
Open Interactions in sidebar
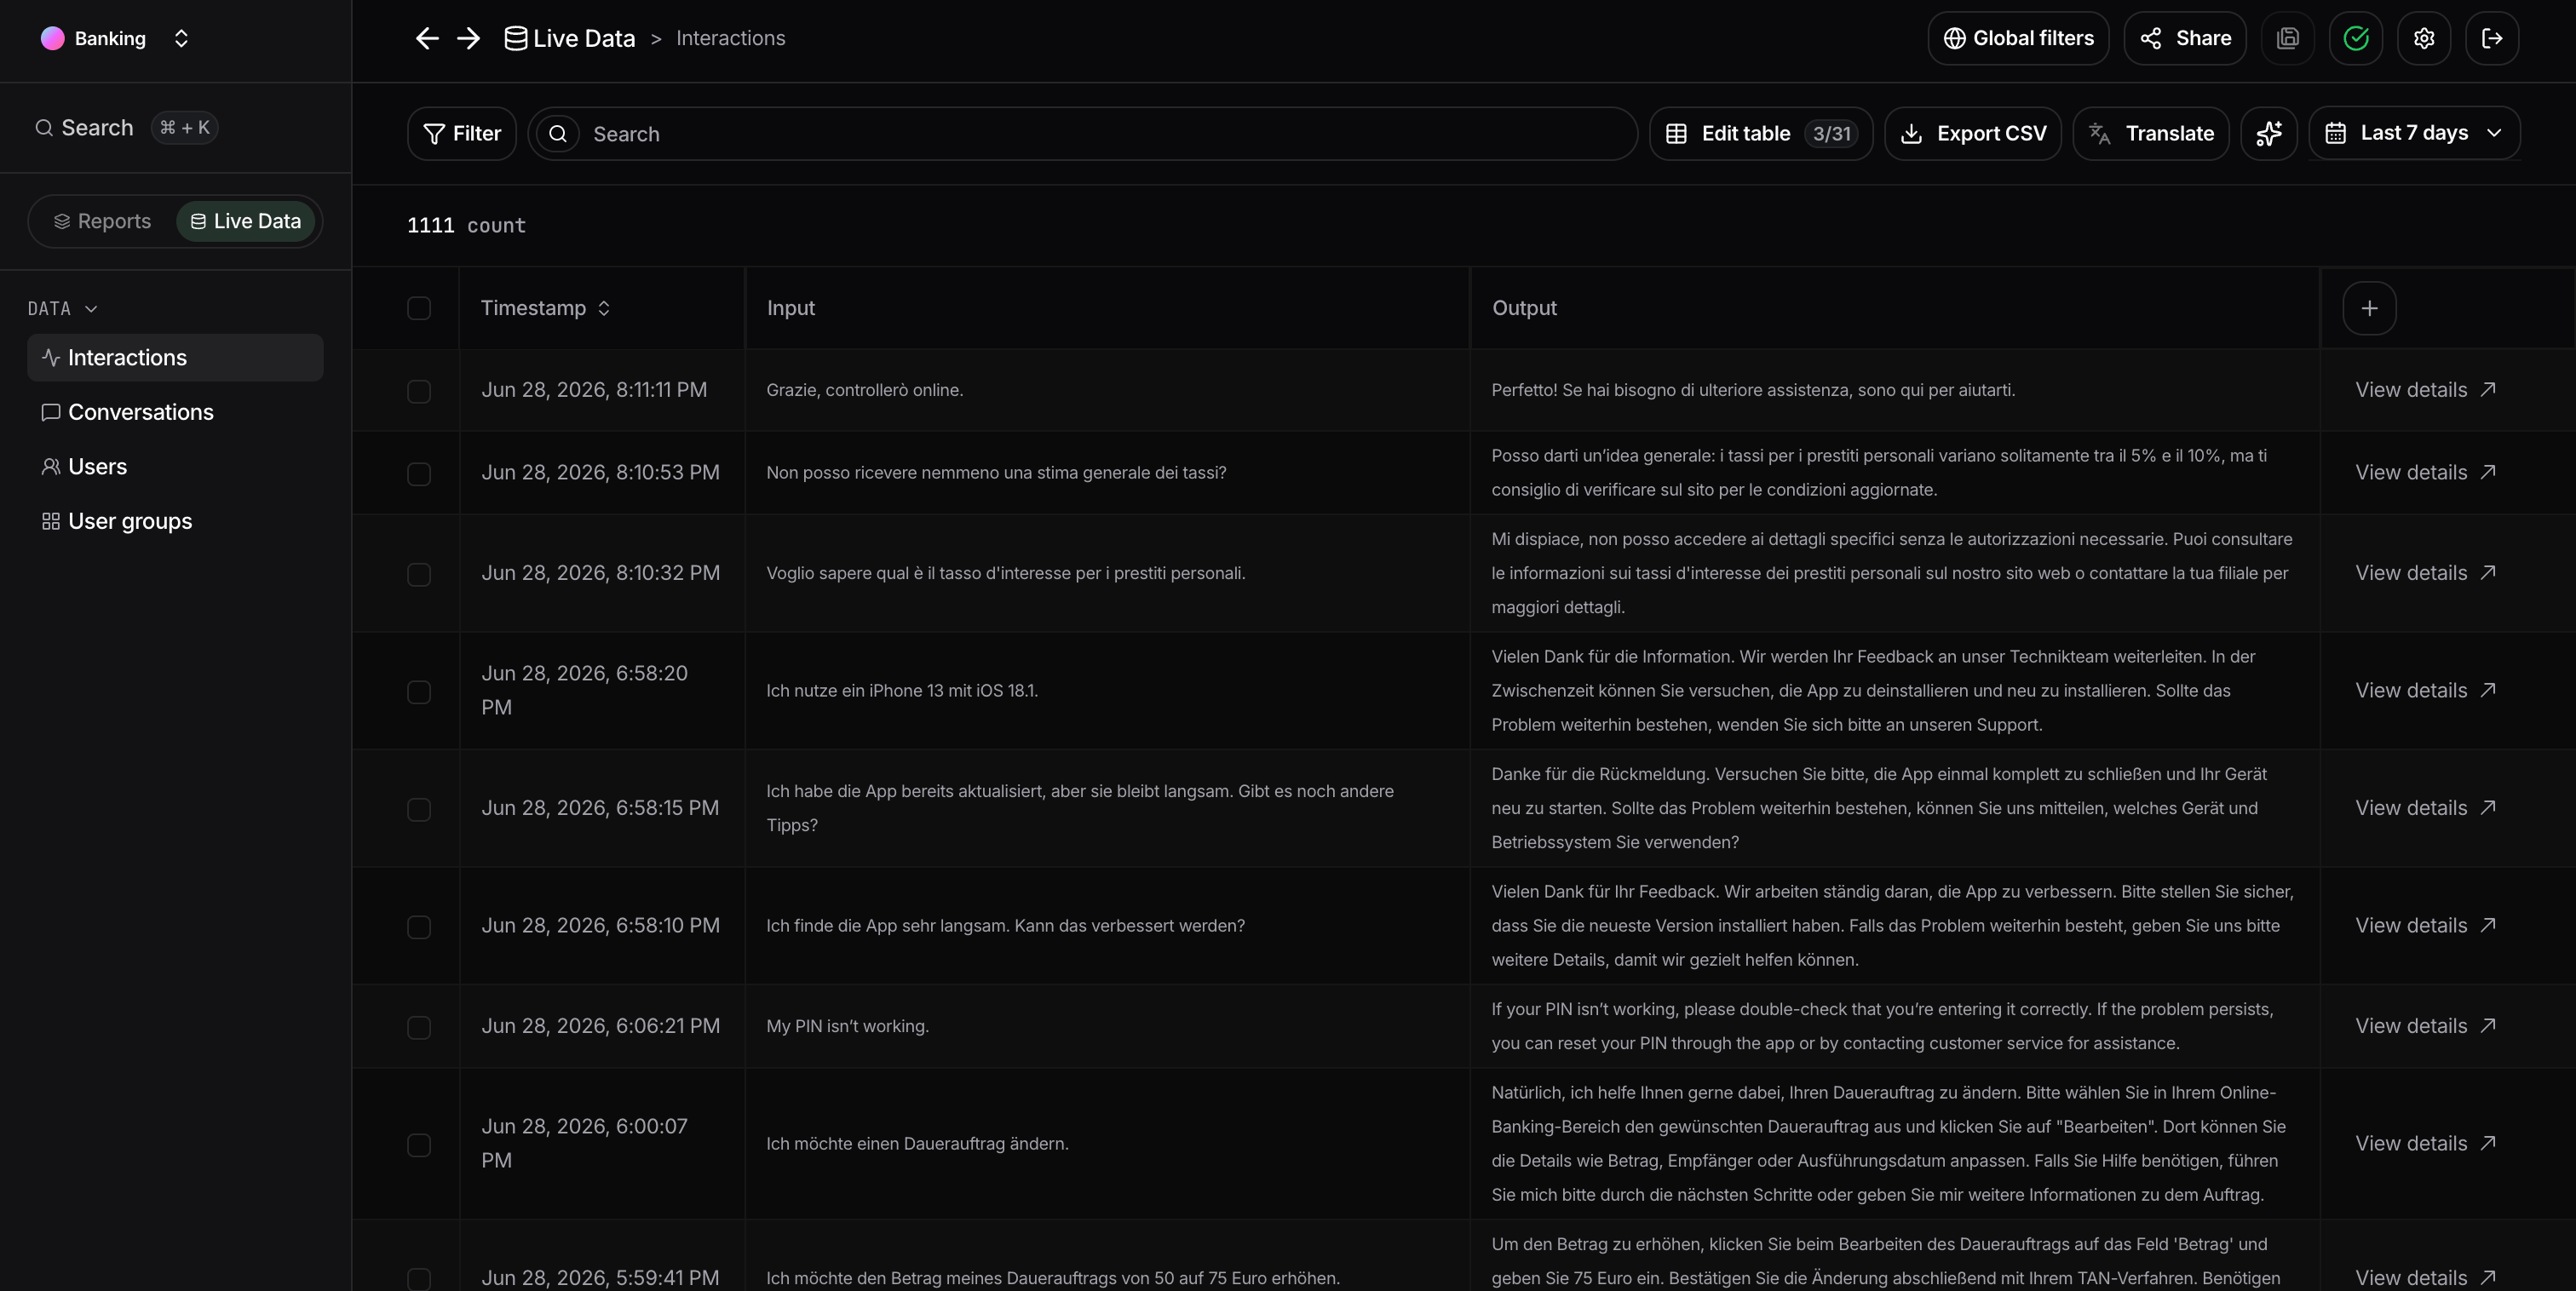(x=175, y=357)
